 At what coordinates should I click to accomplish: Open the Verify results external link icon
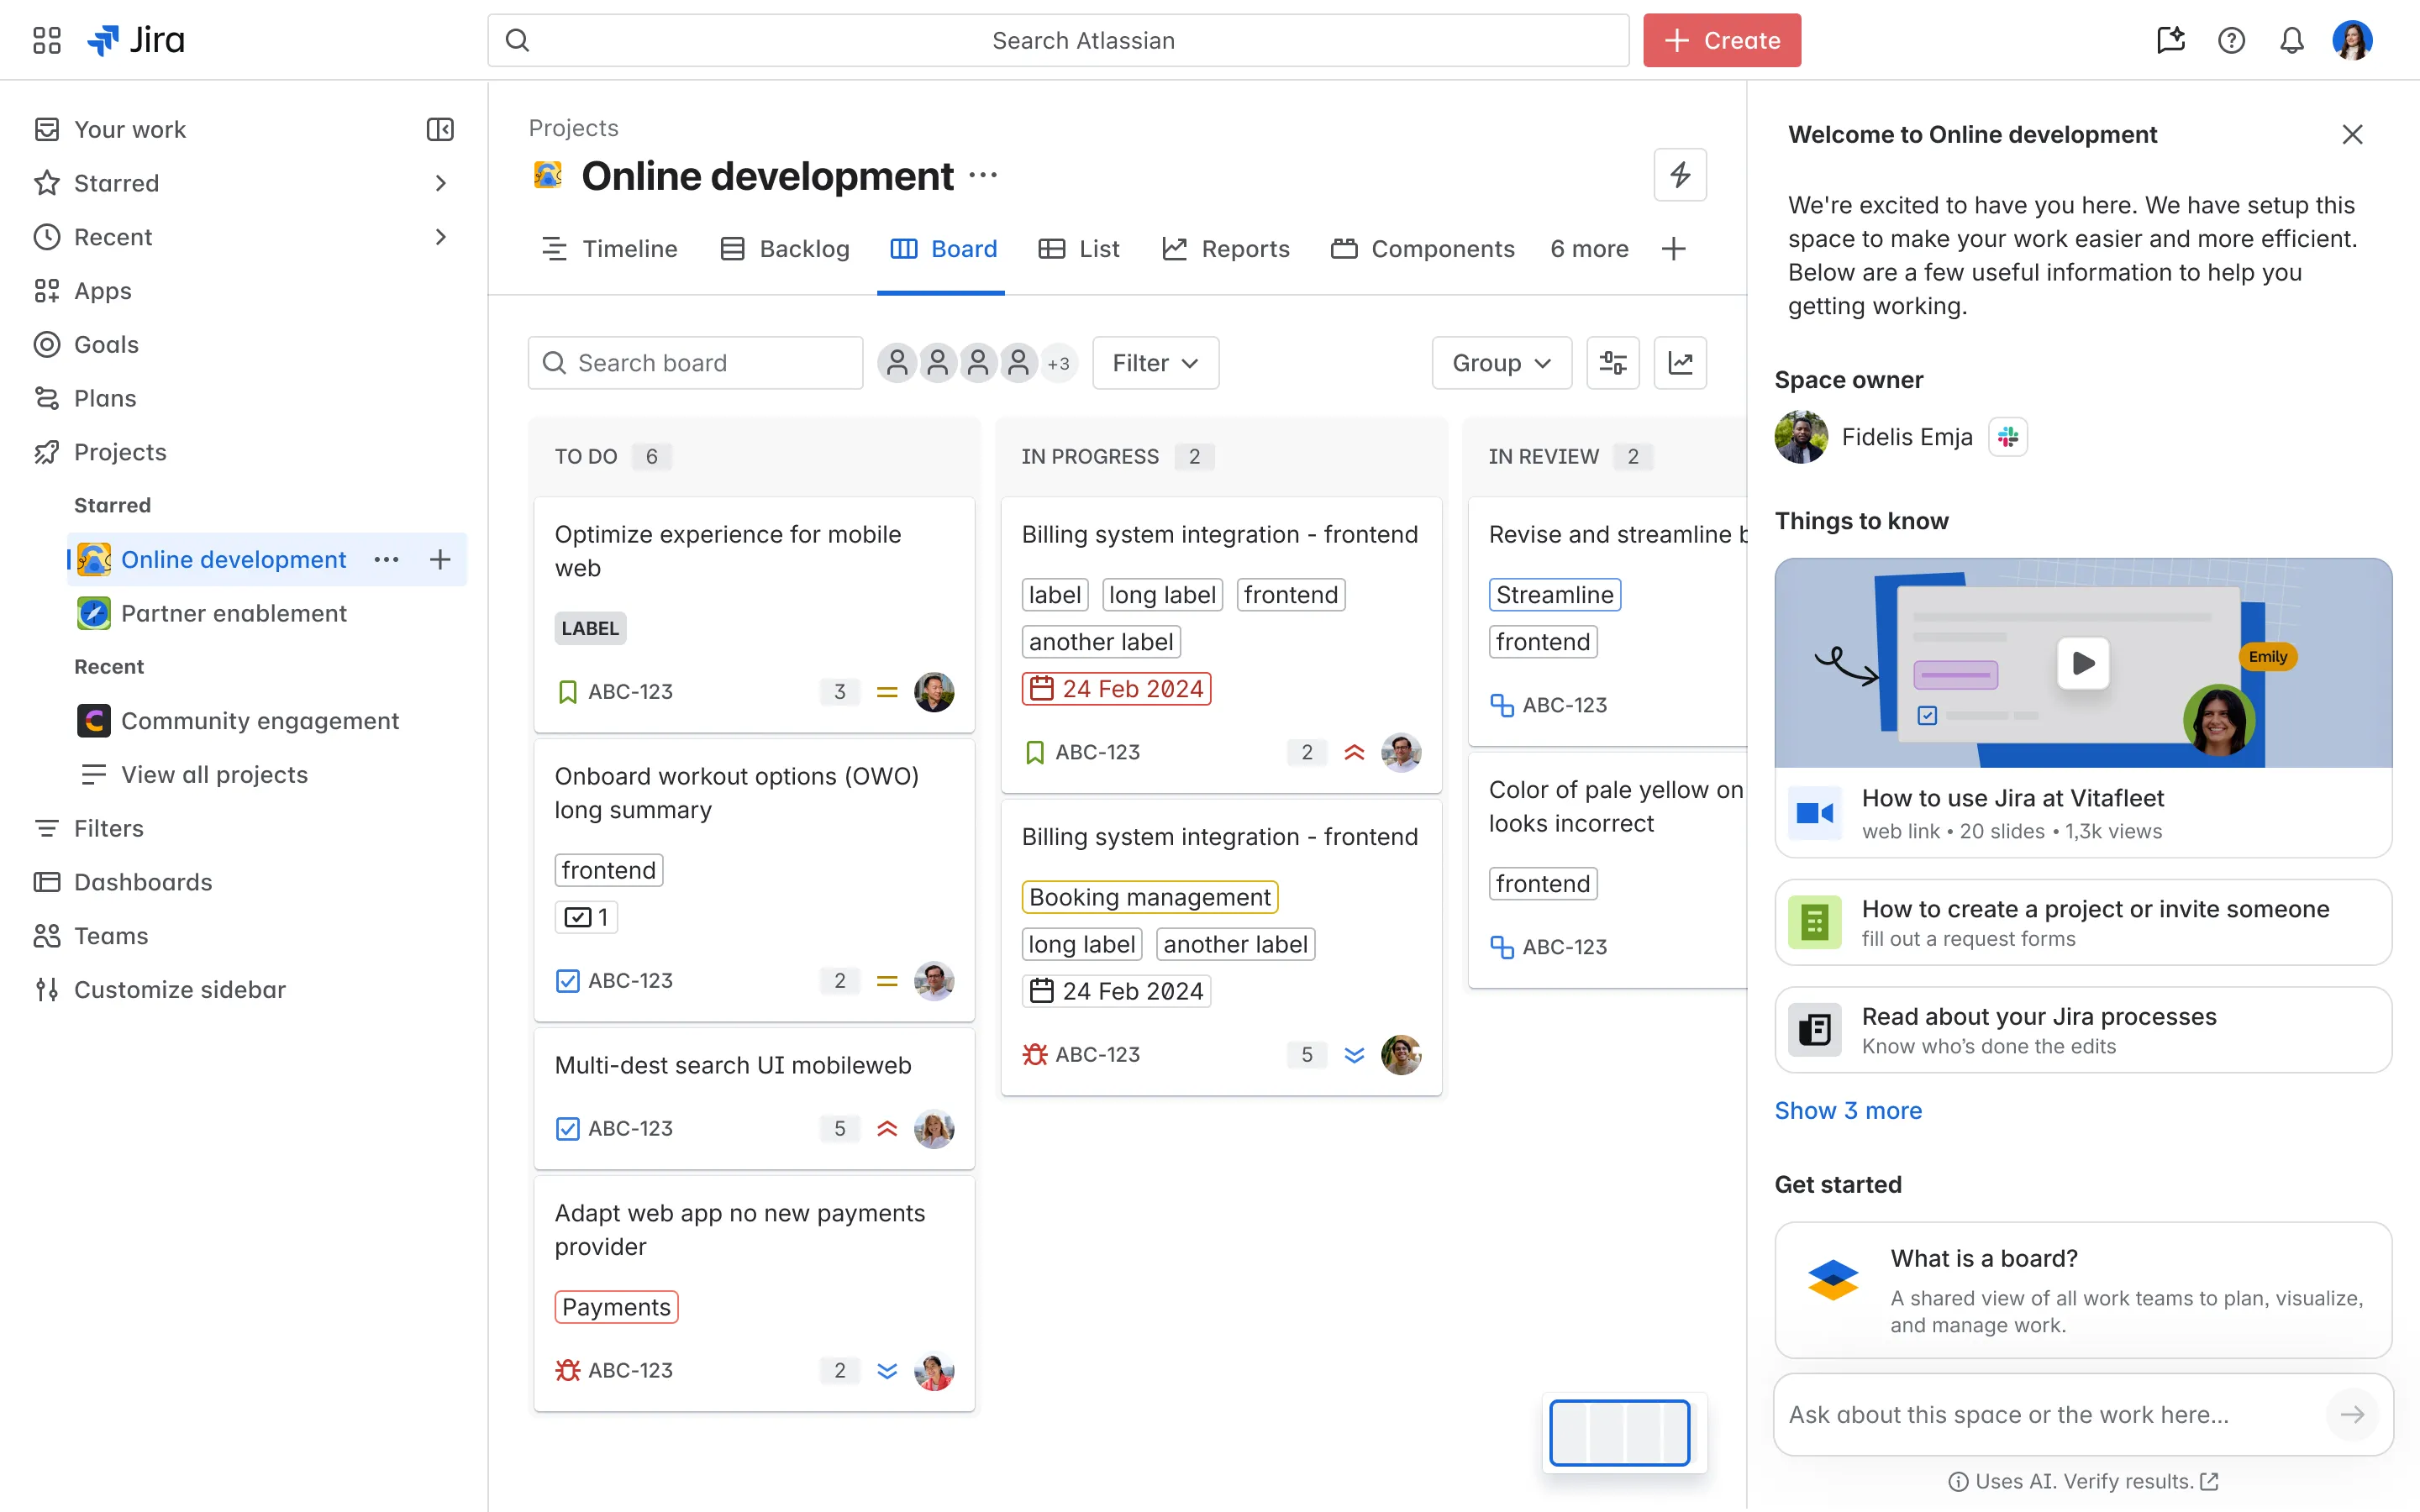(2209, 1481)
